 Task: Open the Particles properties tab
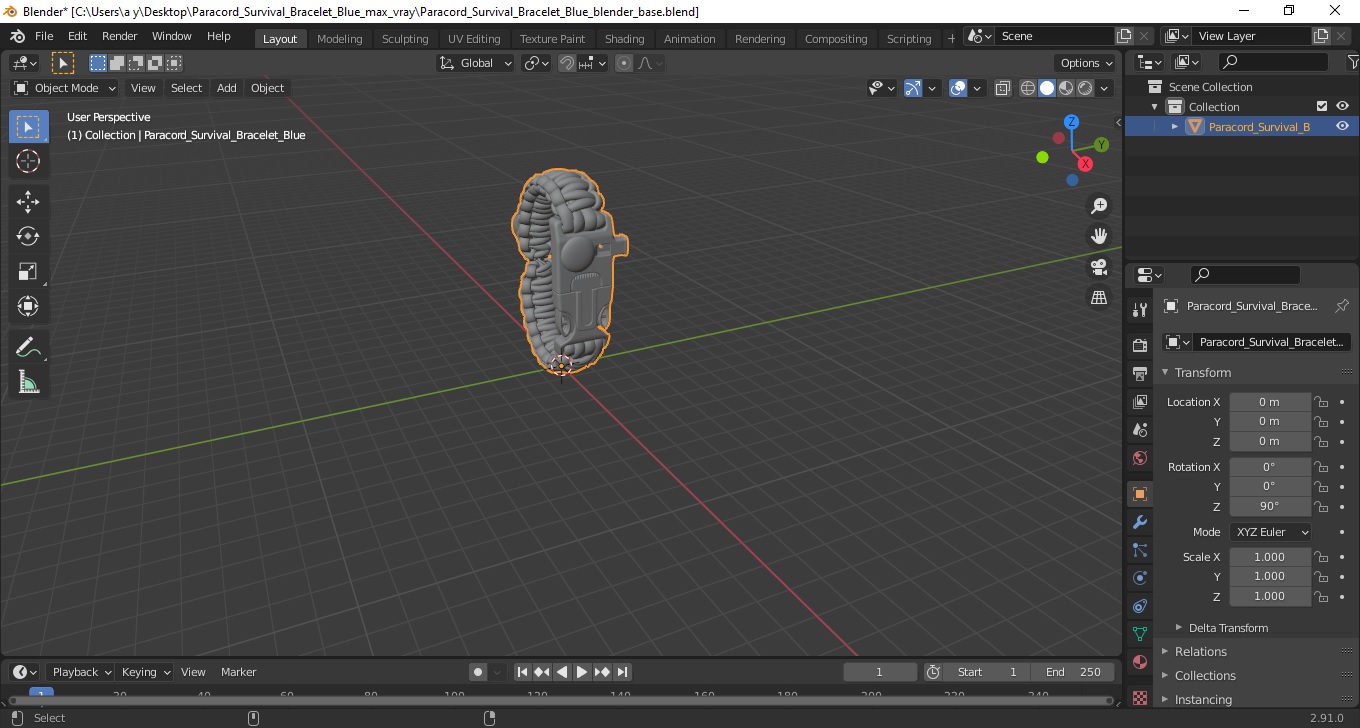point(1140,550)
